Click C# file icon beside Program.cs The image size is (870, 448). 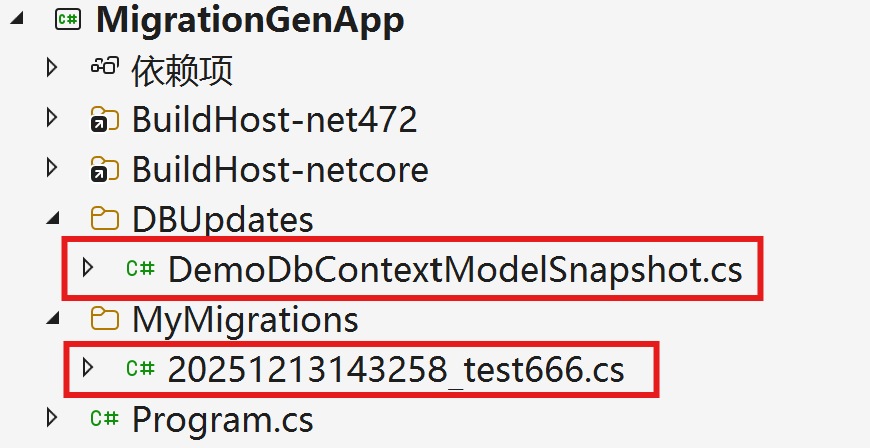point(104,418)
